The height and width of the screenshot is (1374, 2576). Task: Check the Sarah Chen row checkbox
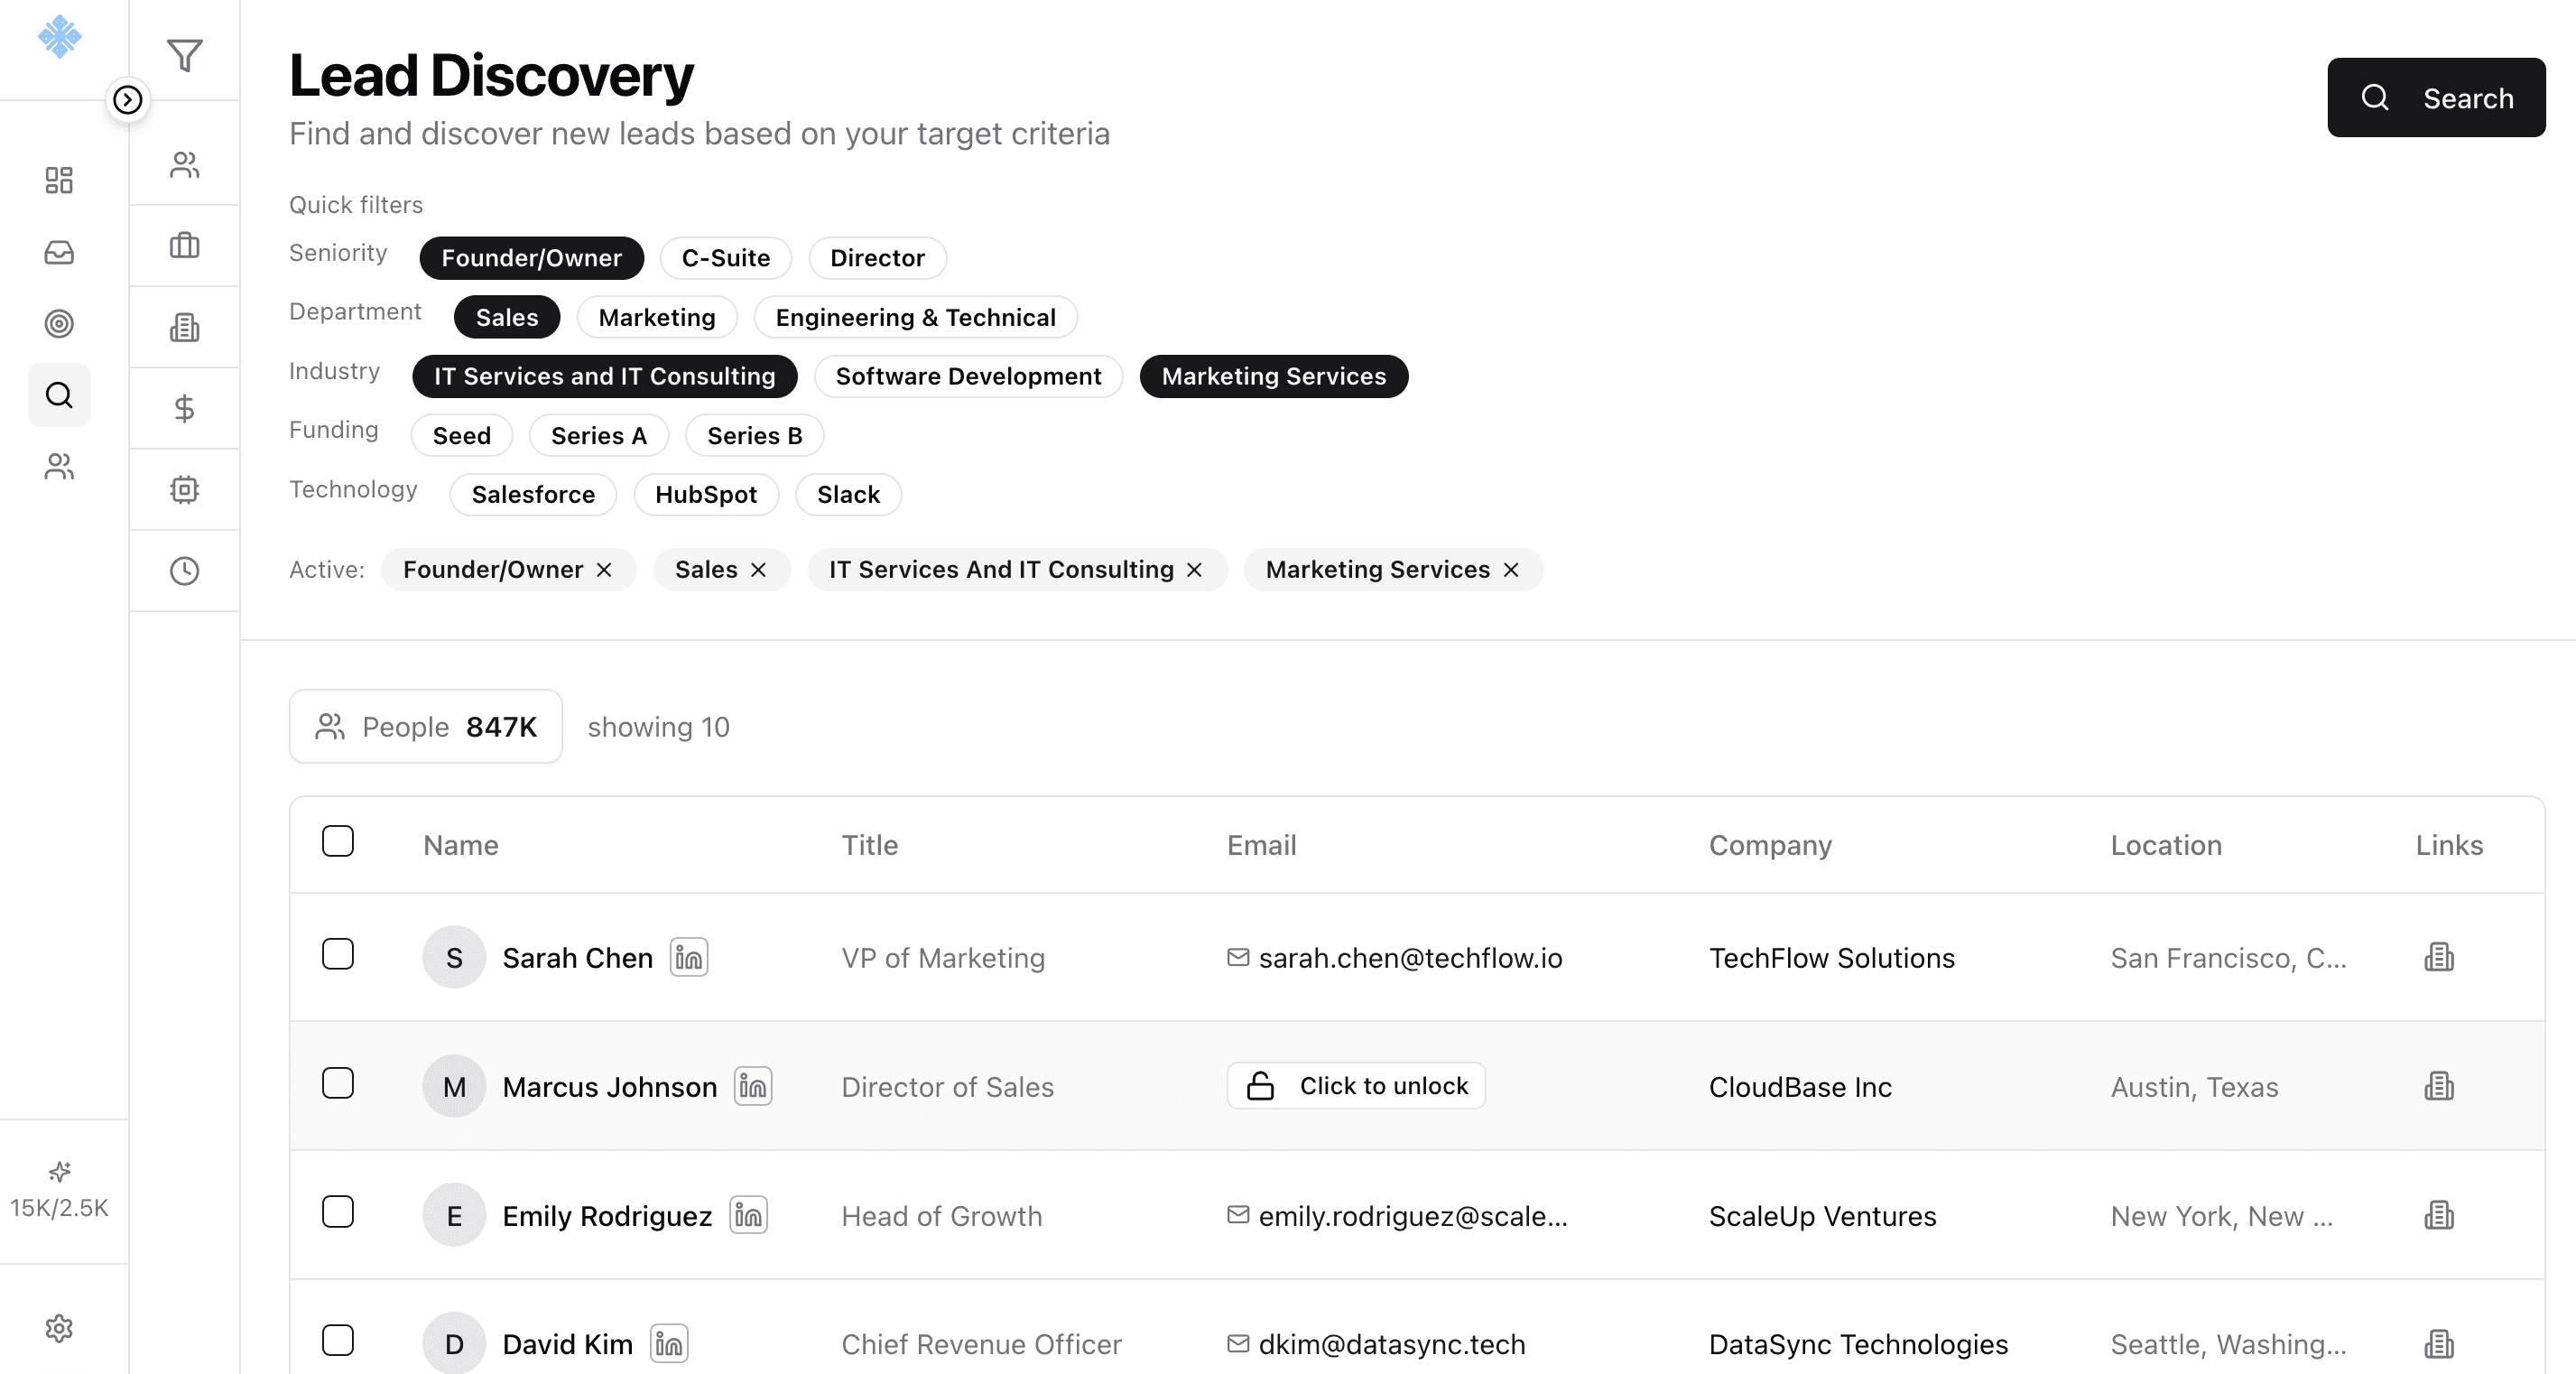[338, 954]
